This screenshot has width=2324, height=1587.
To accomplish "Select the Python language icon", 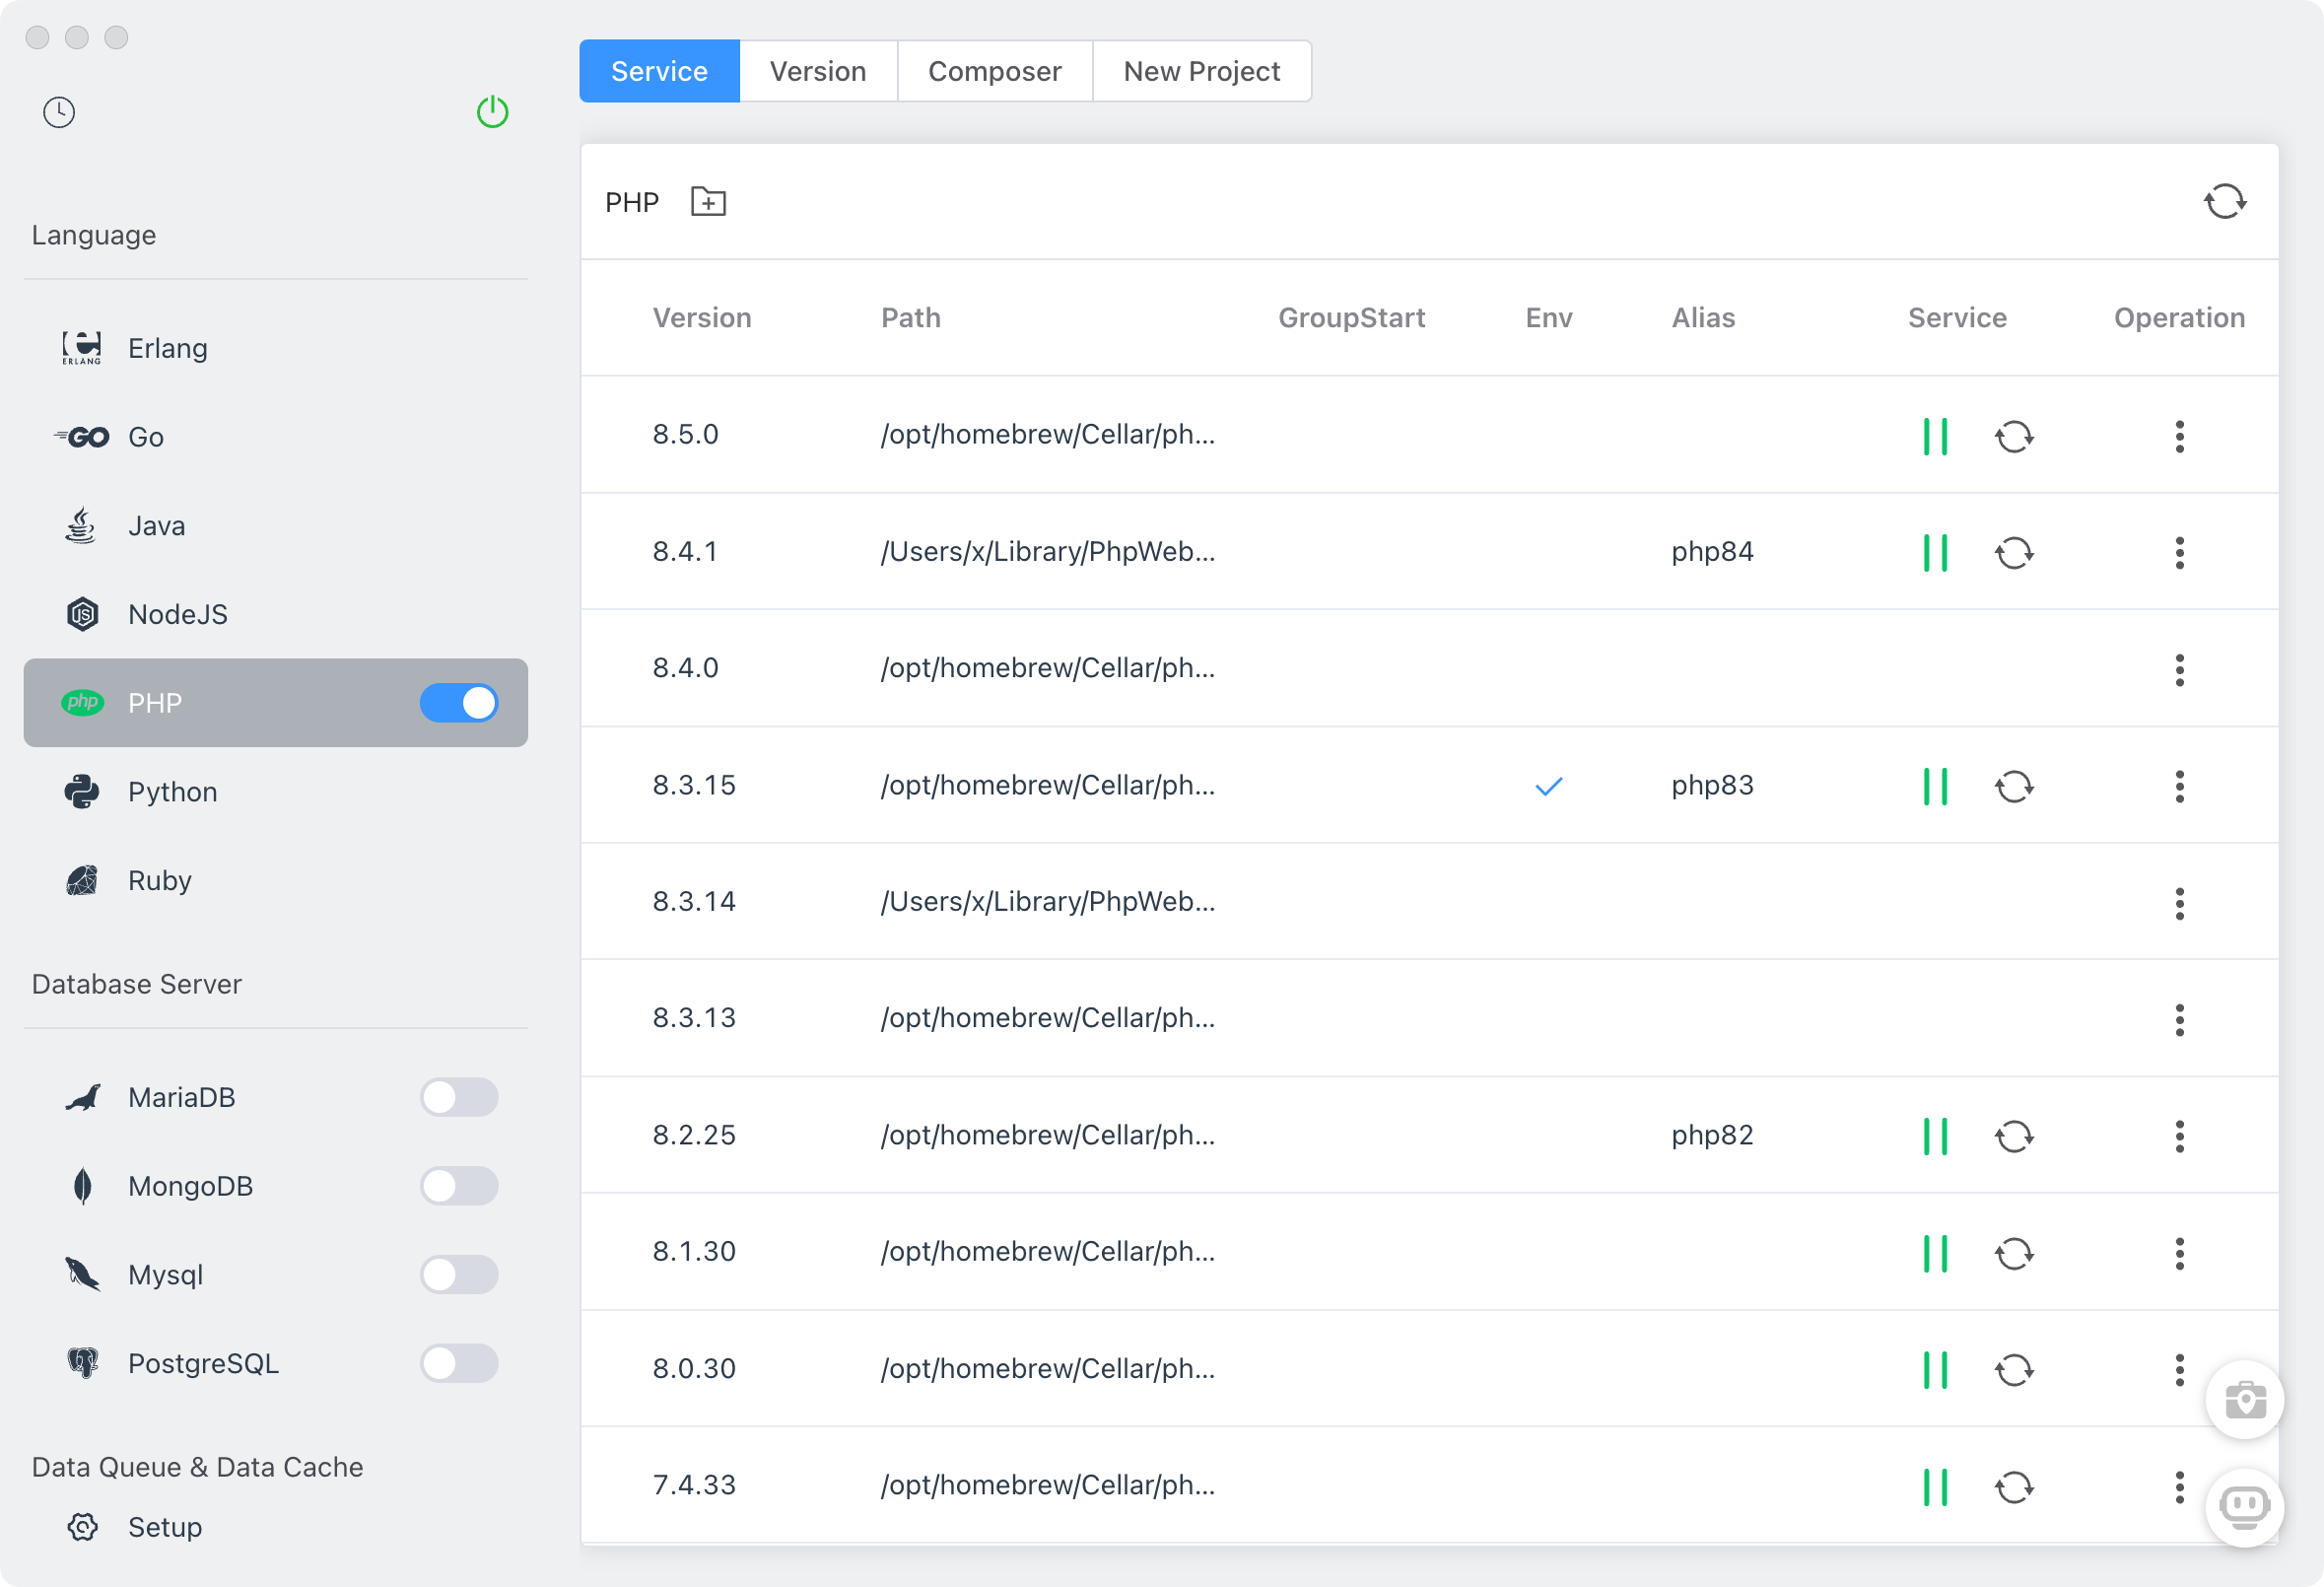I will click(x=81, y=791).
